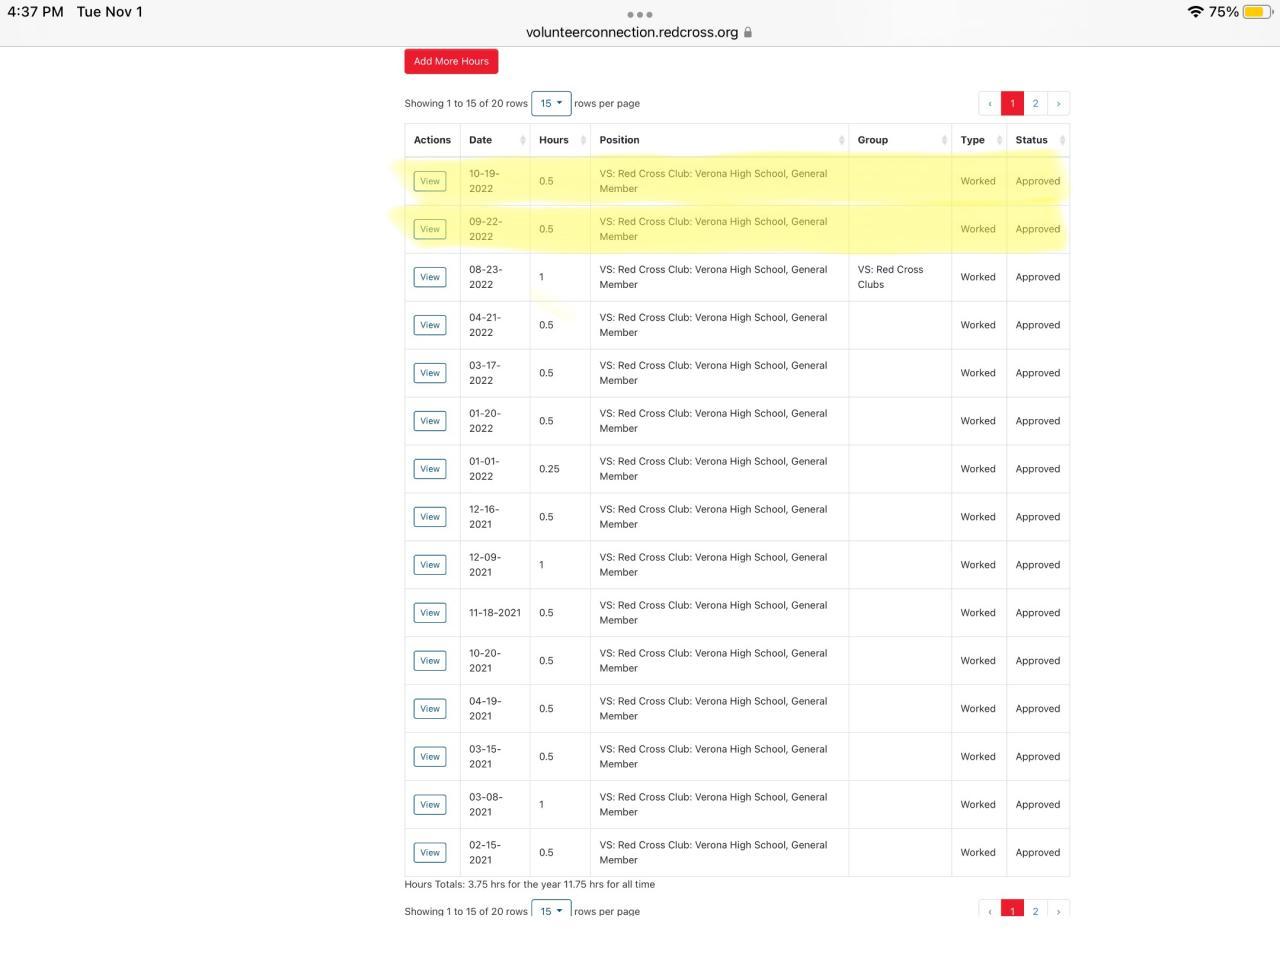Sort the table by the Position column icon
Image resolution: width=1280 pixels, height=960 pixels.
click(x=841, y=140)
